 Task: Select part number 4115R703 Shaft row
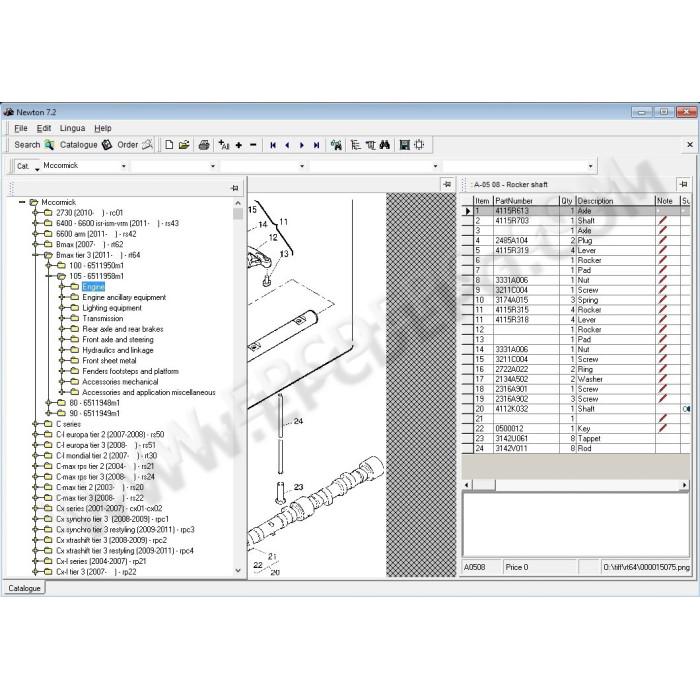(576, 221)
